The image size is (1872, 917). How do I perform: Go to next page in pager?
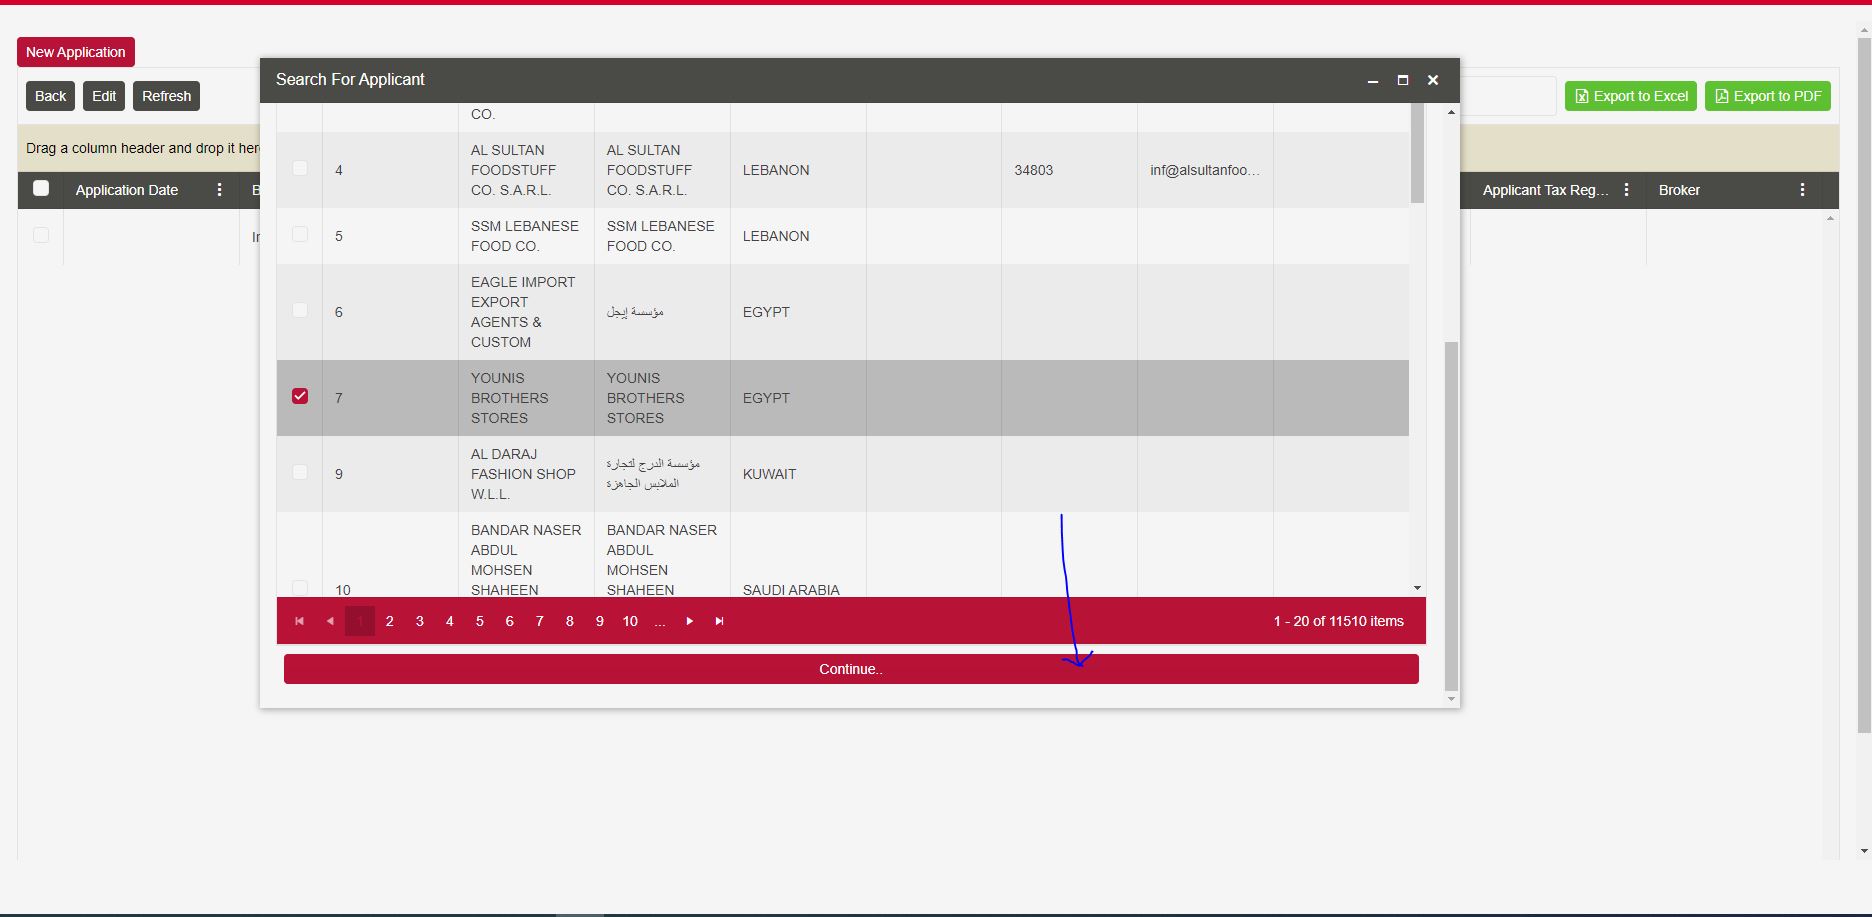(x=689, y=621)
